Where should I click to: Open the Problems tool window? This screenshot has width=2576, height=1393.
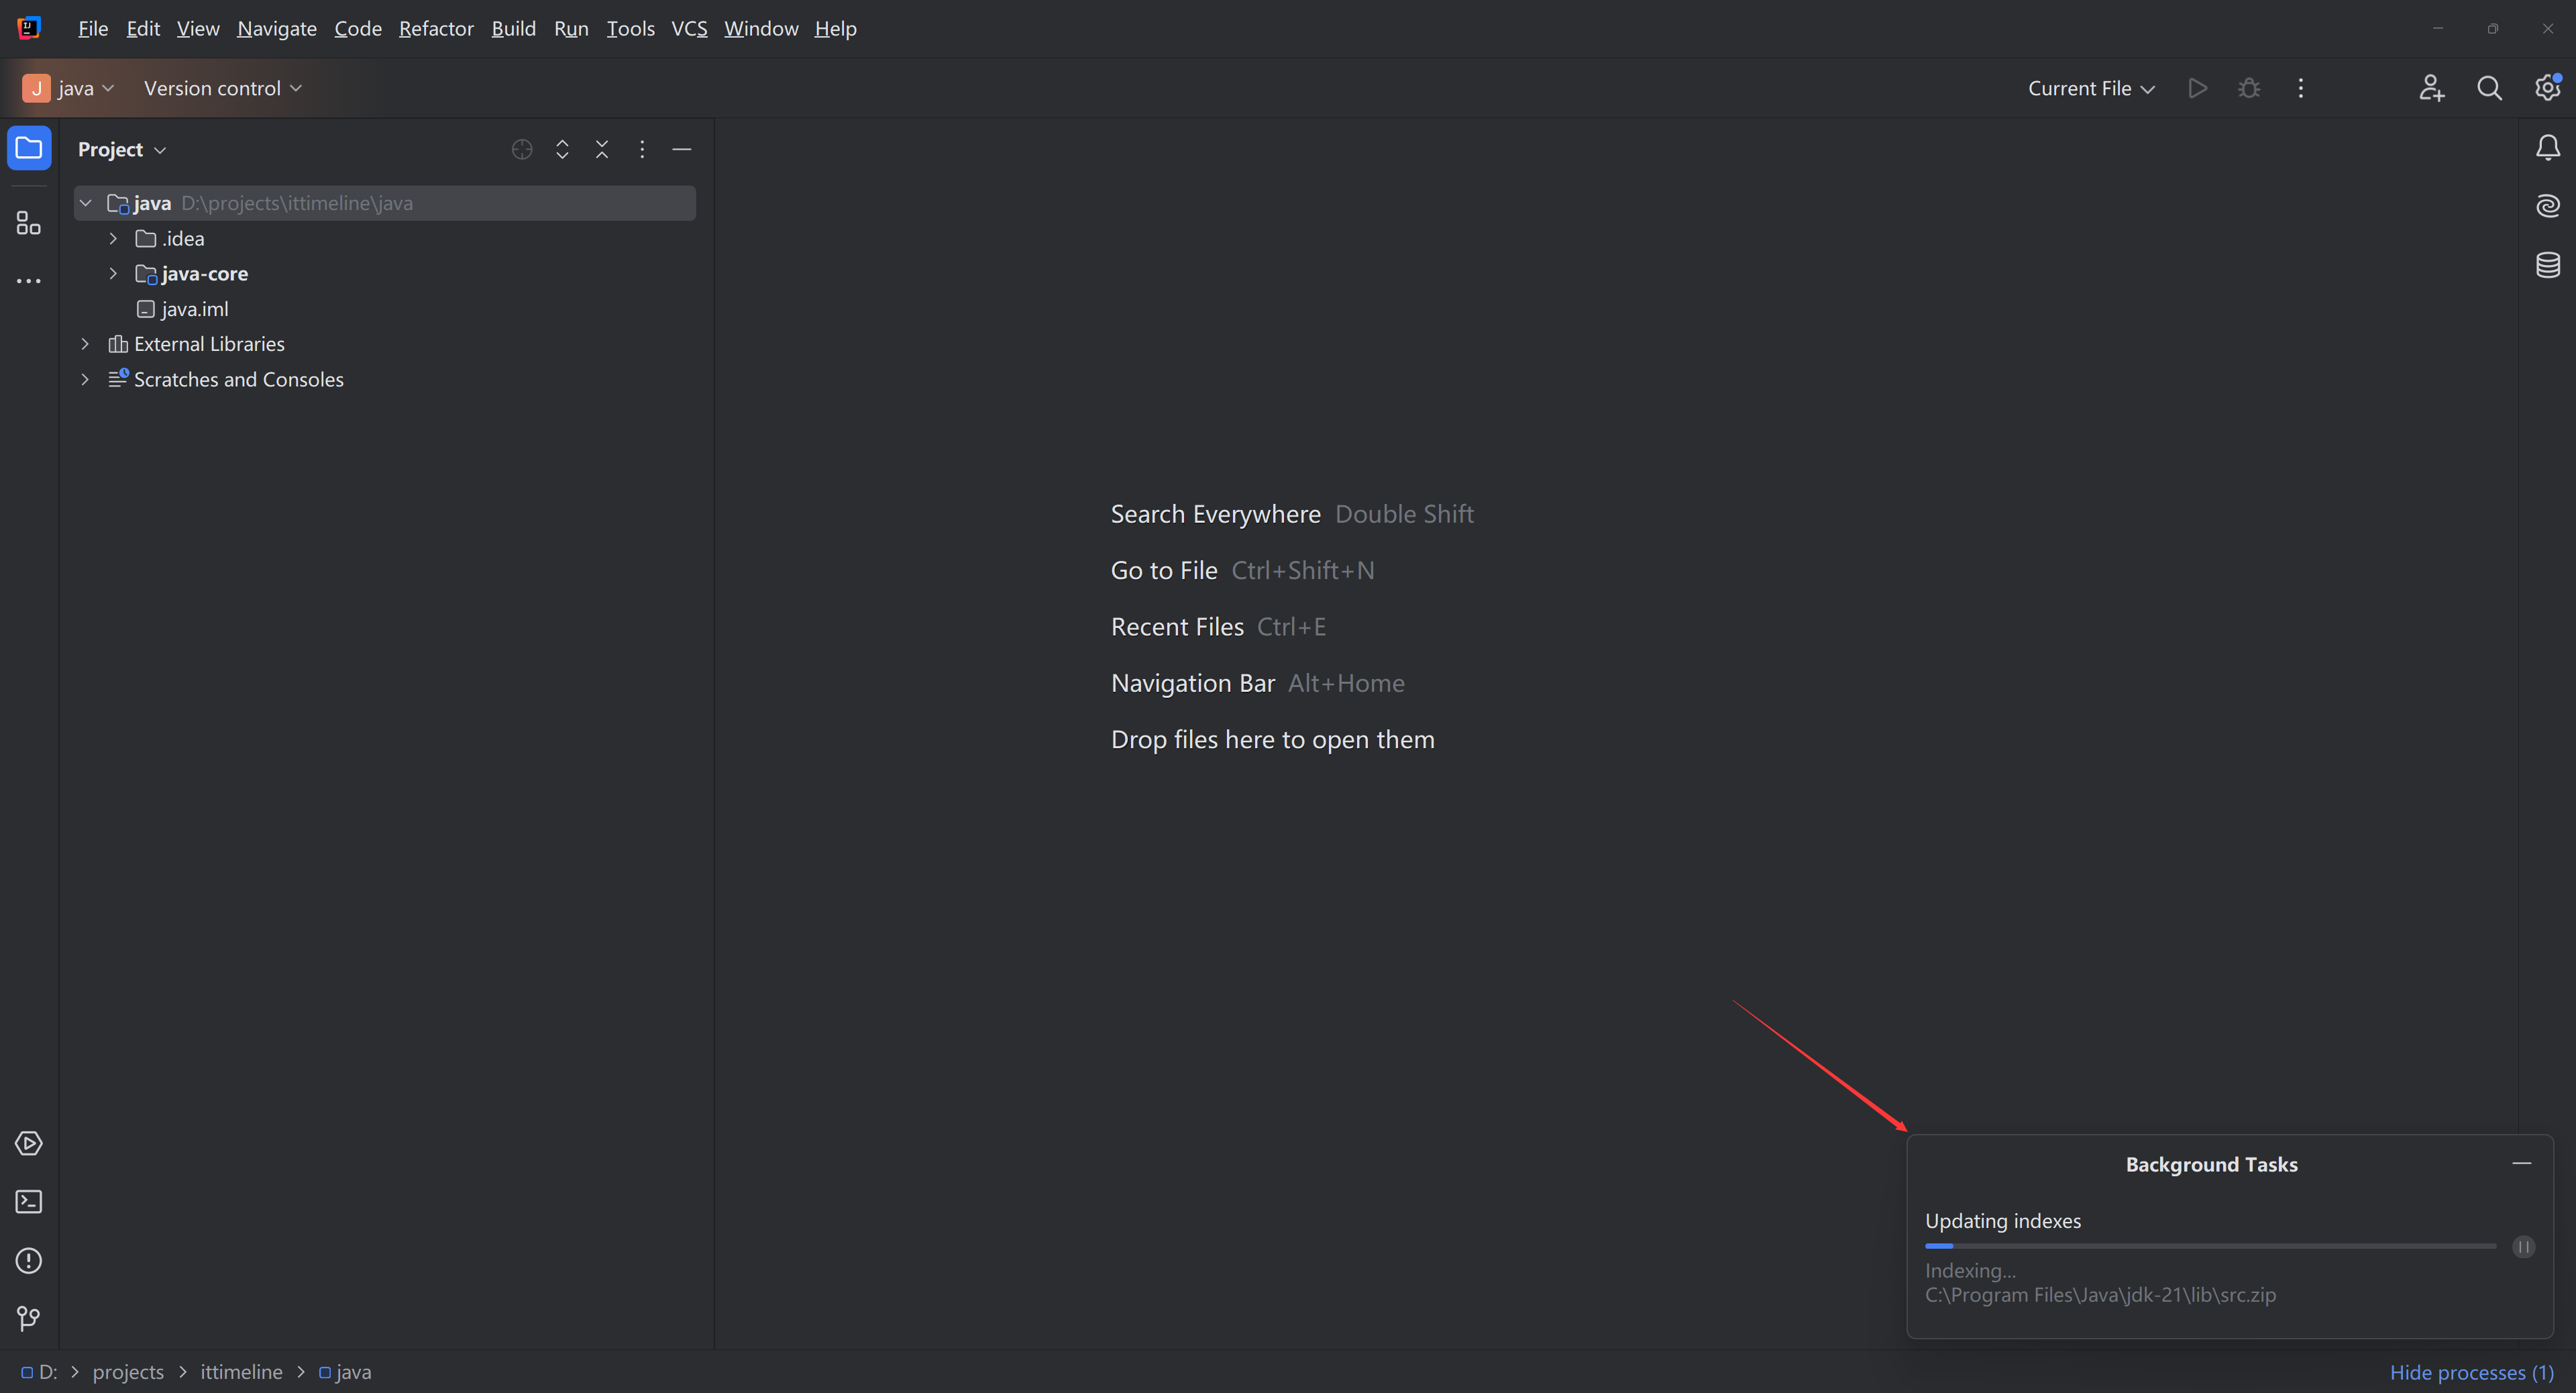tap(29, 1260)
